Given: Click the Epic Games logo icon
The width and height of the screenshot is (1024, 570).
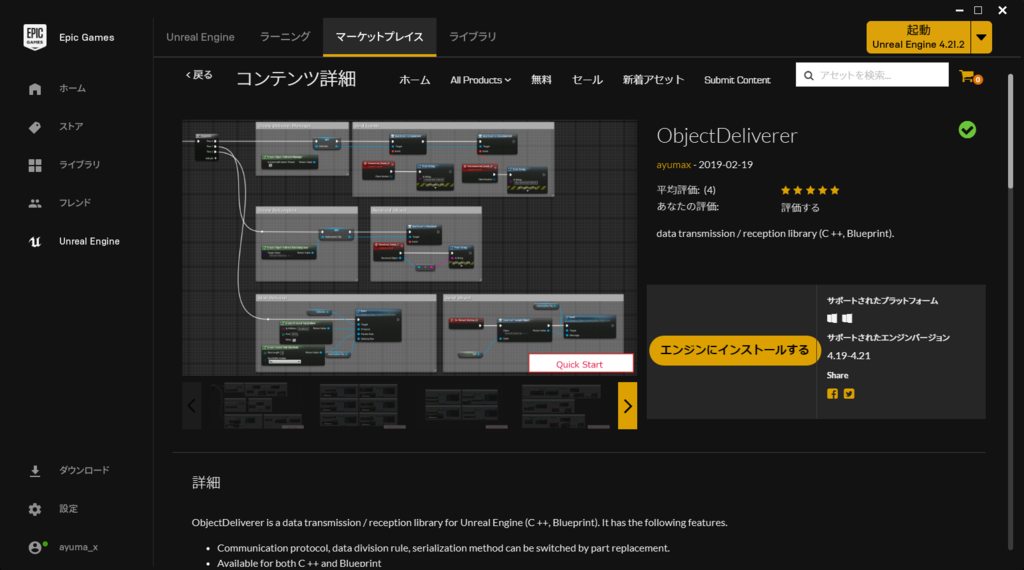Looking at the screenshot, I should pos(35,37).
